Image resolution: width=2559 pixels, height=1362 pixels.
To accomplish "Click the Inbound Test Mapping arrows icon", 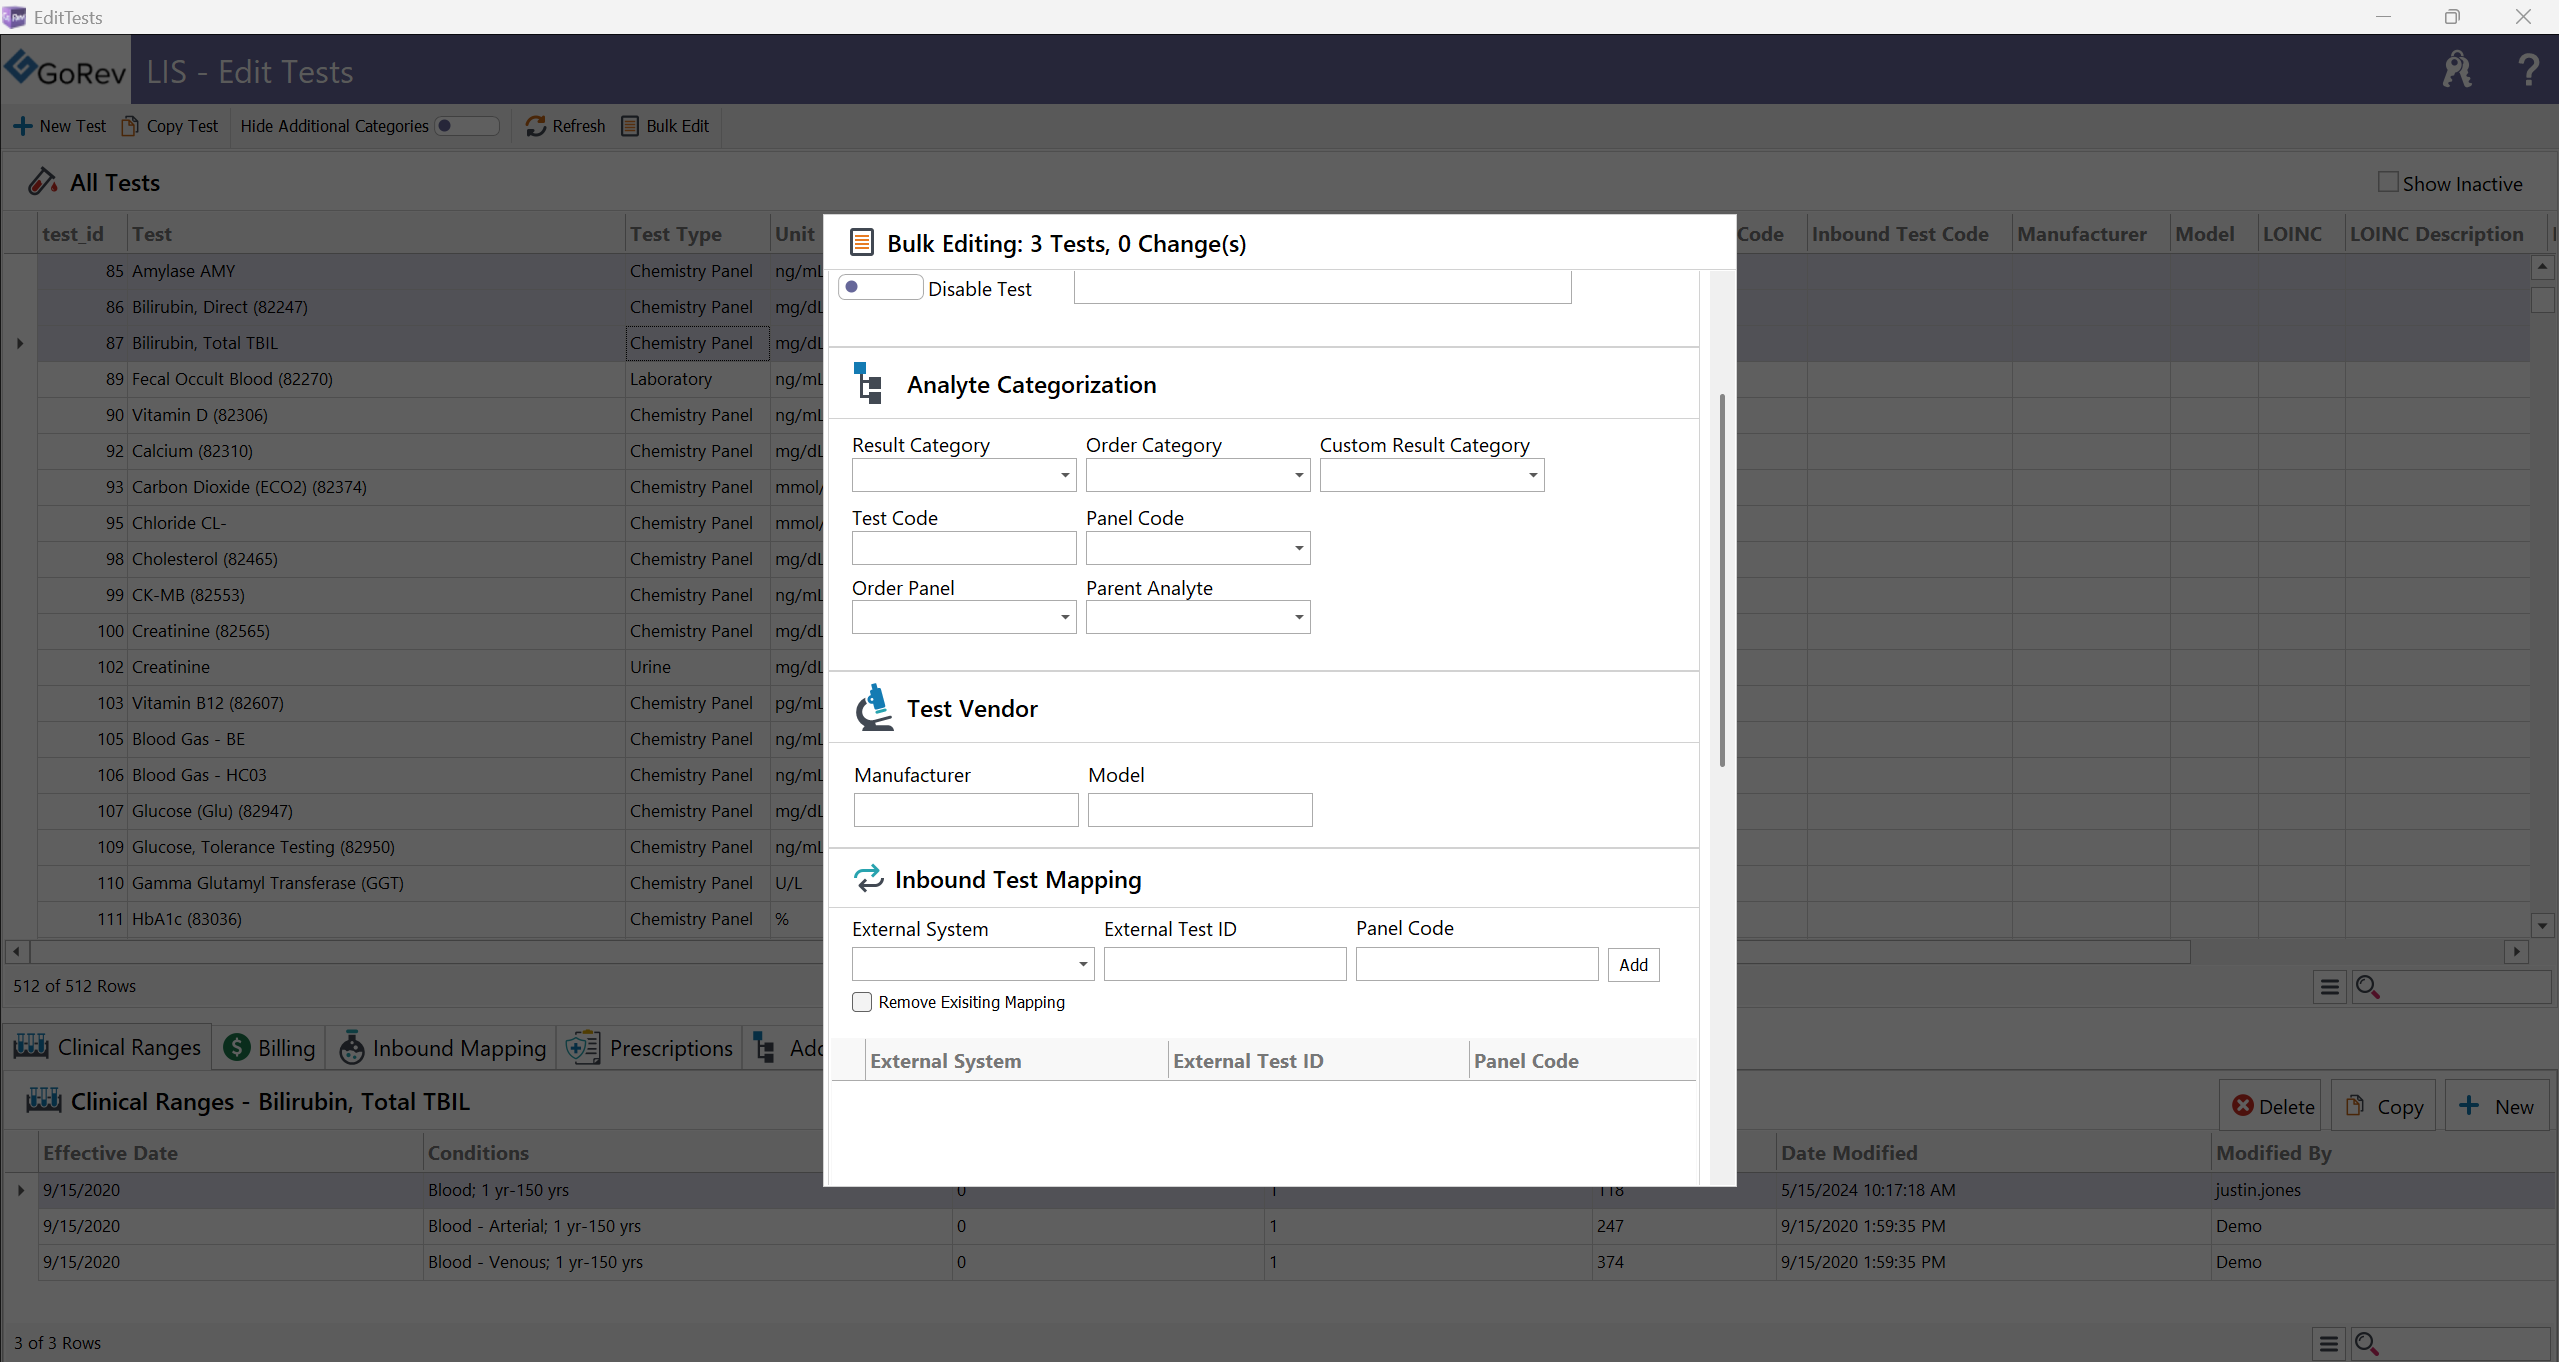I will coord(868,879).
